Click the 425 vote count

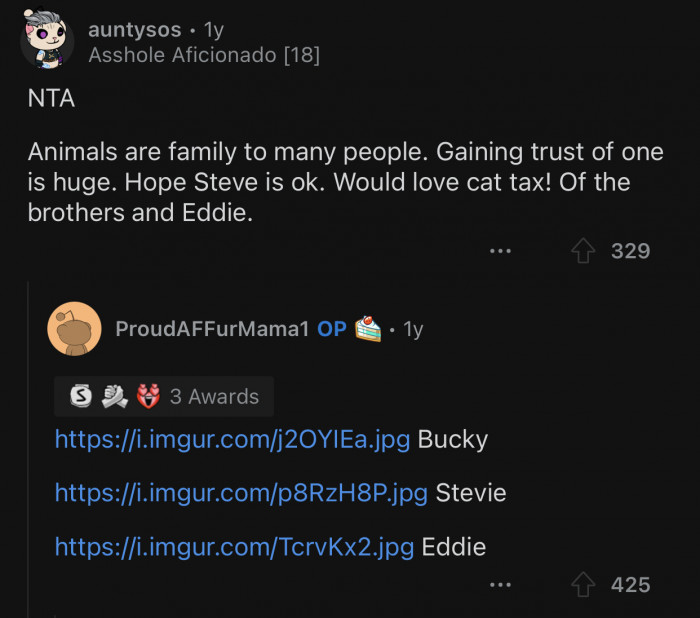click(x=630, y=585)
